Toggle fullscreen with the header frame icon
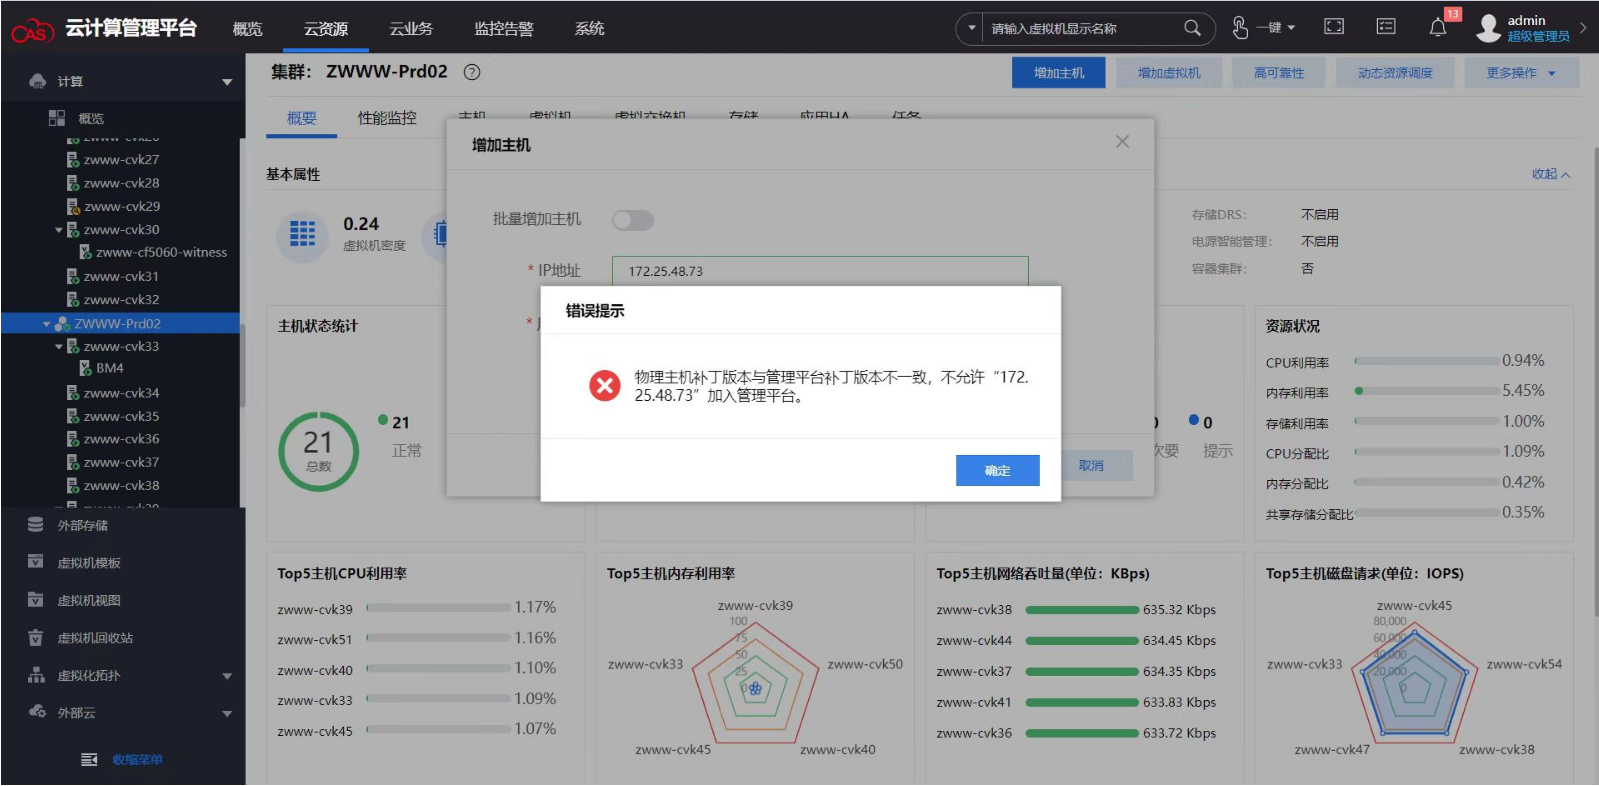Viewport: 1599px width, 786px height. [1334, 27]
